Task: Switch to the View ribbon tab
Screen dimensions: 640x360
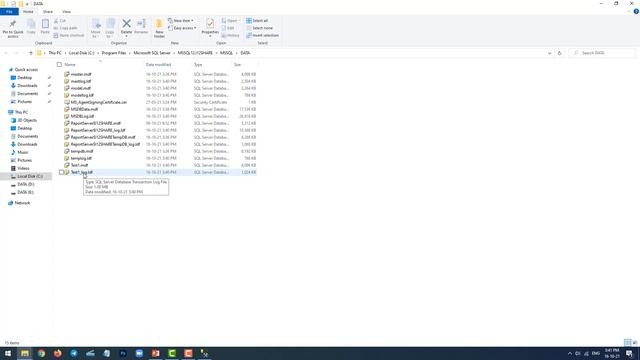Action: [x=66, y=11]
